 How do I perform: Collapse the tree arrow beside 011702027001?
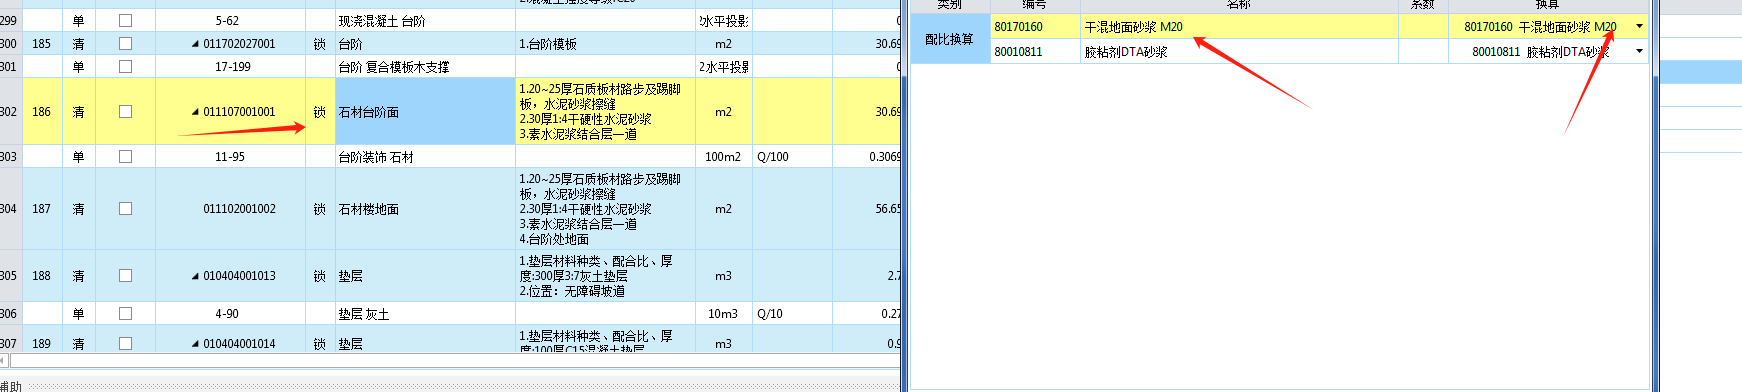(x=195, y=44)
